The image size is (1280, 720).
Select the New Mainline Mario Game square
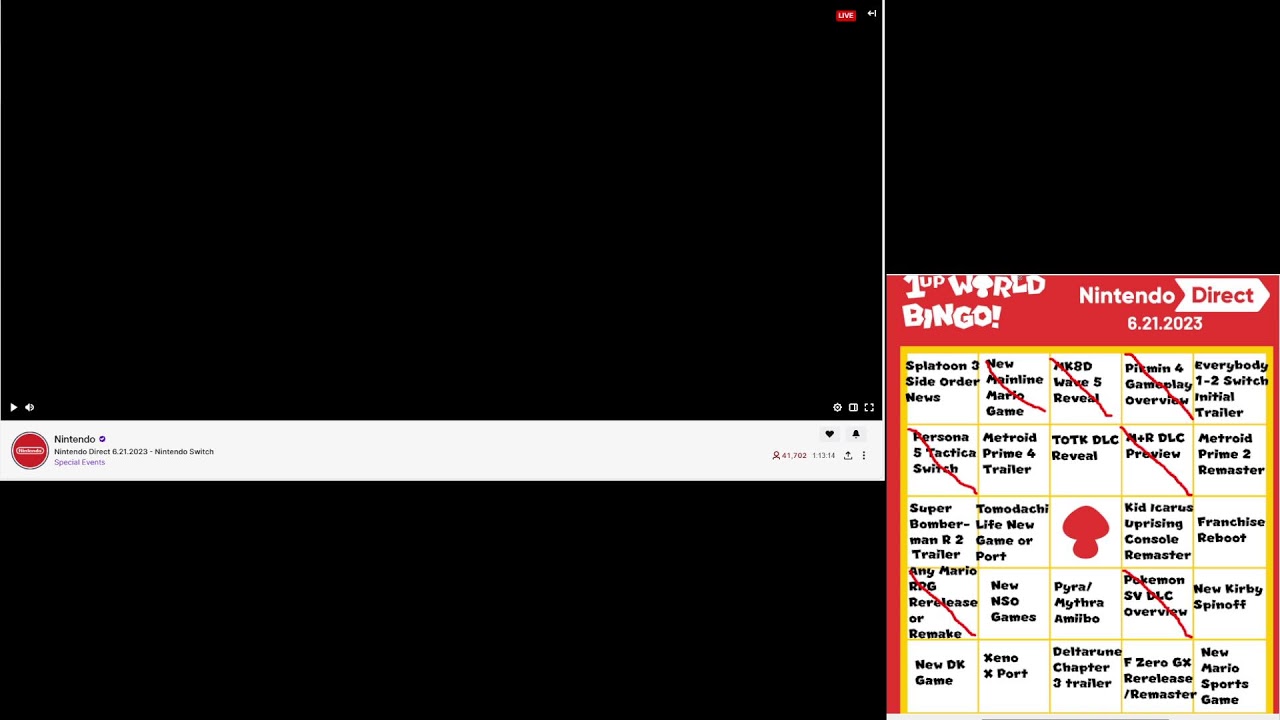1012,388
